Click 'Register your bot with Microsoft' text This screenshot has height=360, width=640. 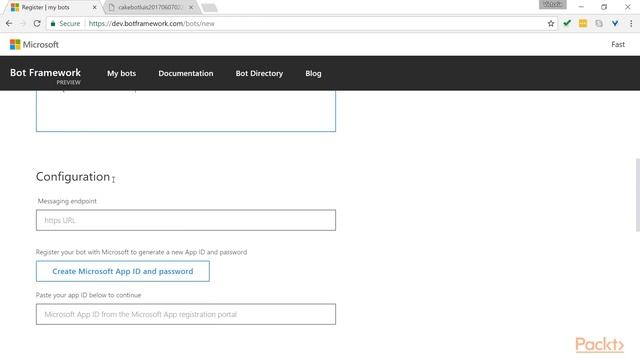click(141, 252)
